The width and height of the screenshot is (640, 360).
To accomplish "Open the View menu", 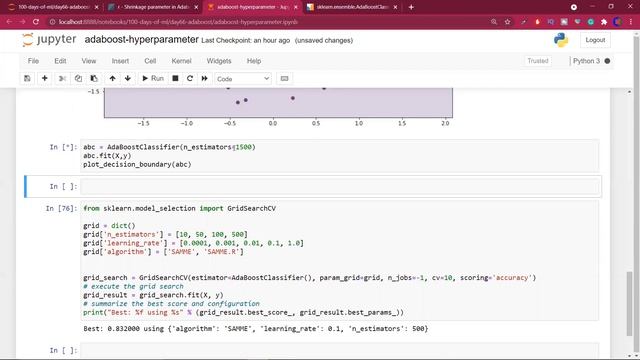I will 89,61.
